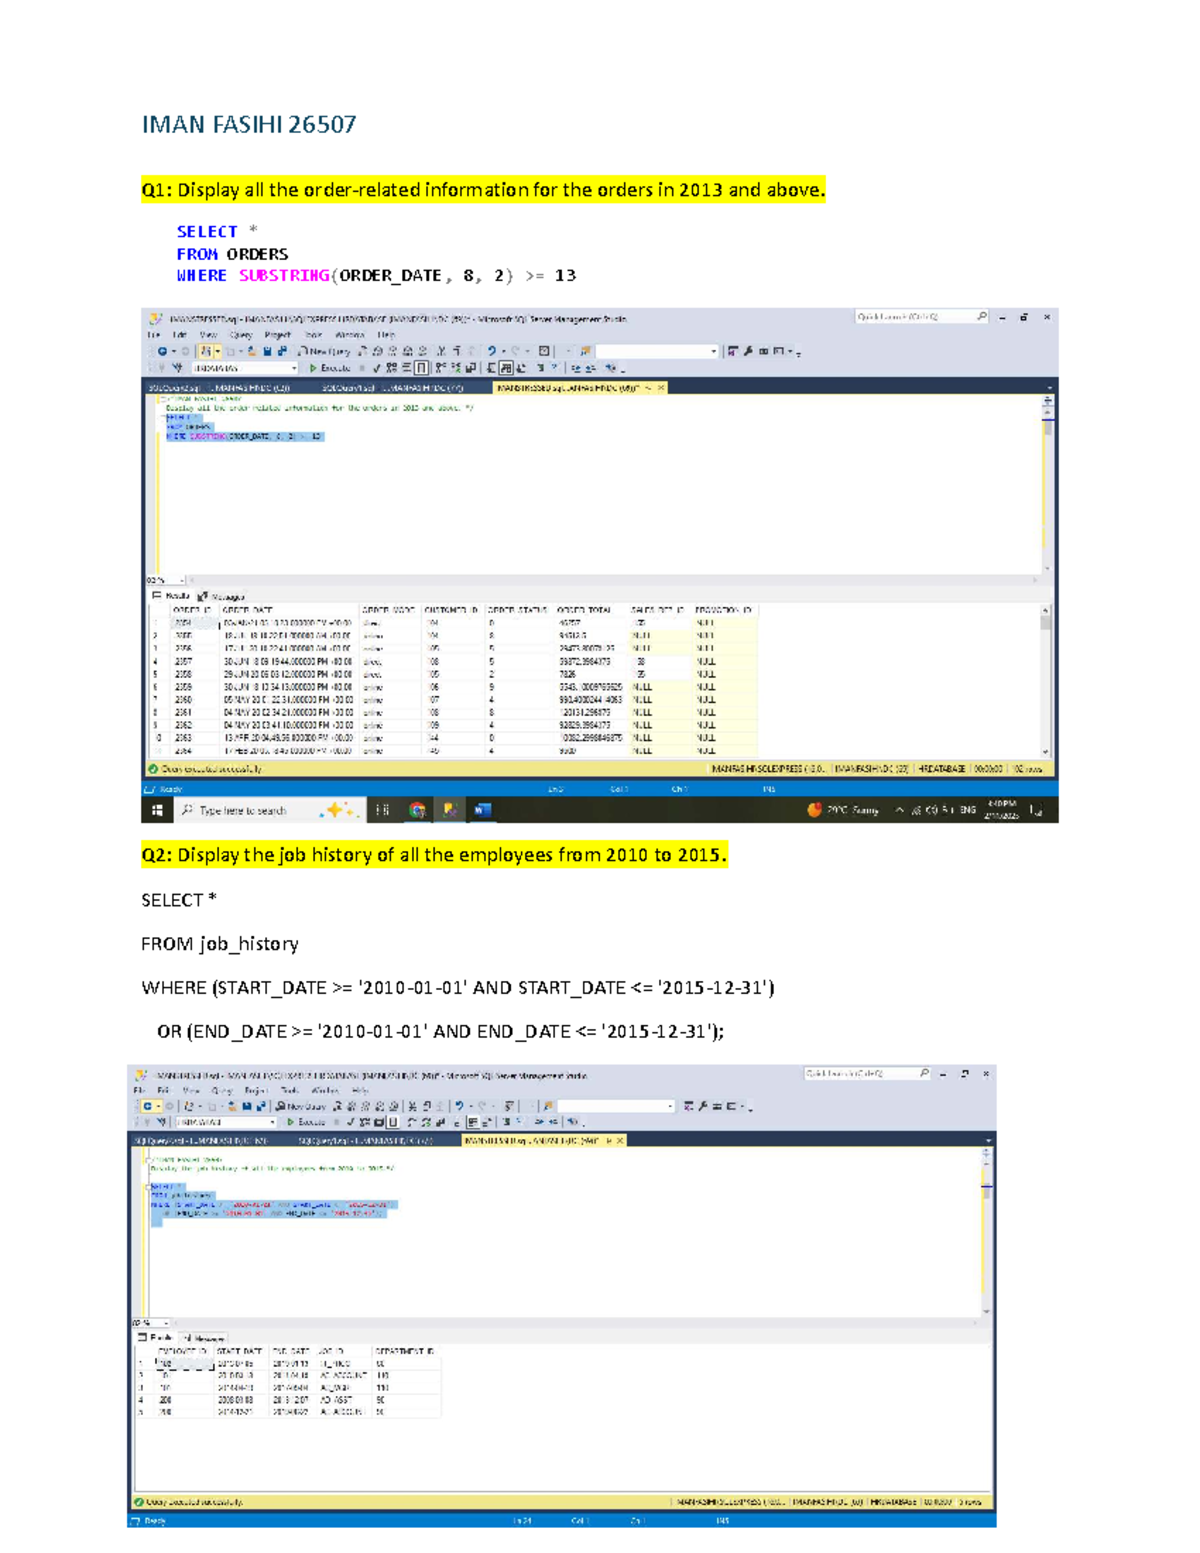This screenshot has height=1553, width=1200.
Task: Open the Back navigation dropdown arrow
Action: [174, 350]
